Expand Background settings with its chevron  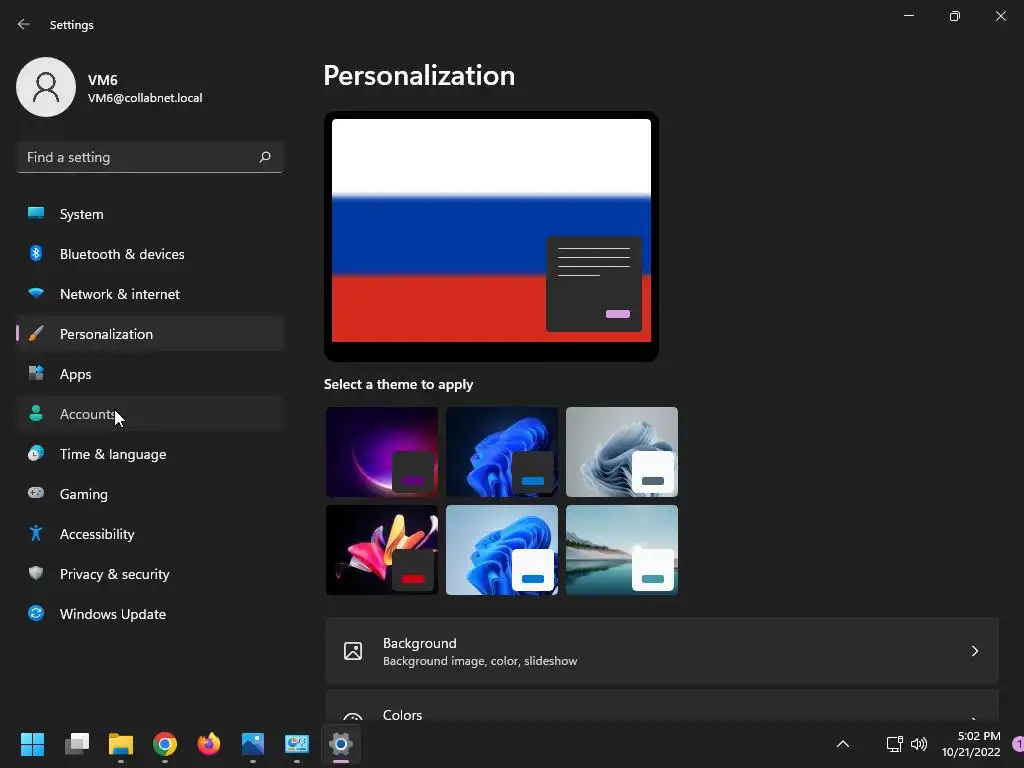(974, 651)
